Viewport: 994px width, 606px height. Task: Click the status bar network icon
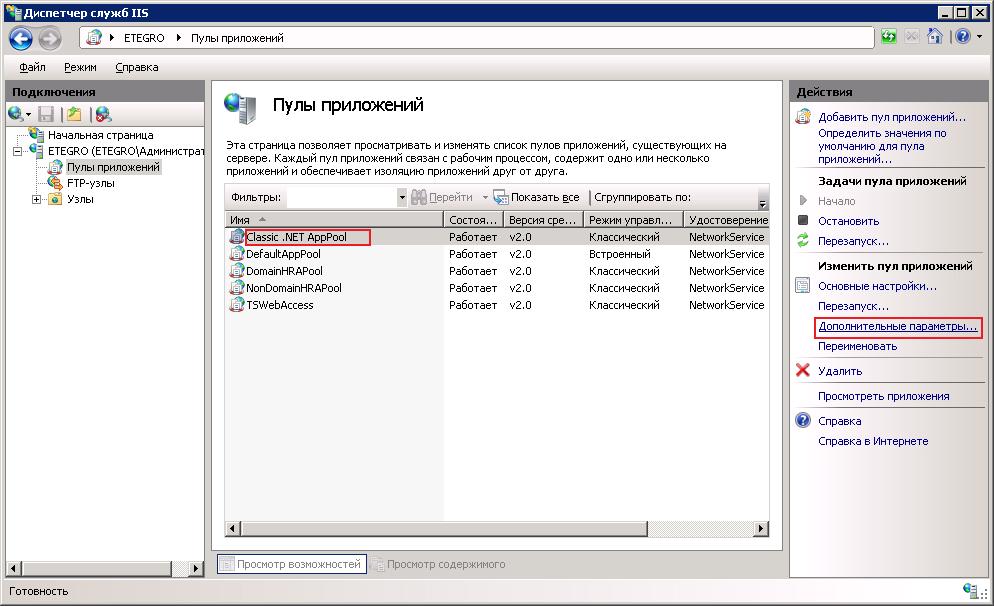click(970, 590)
